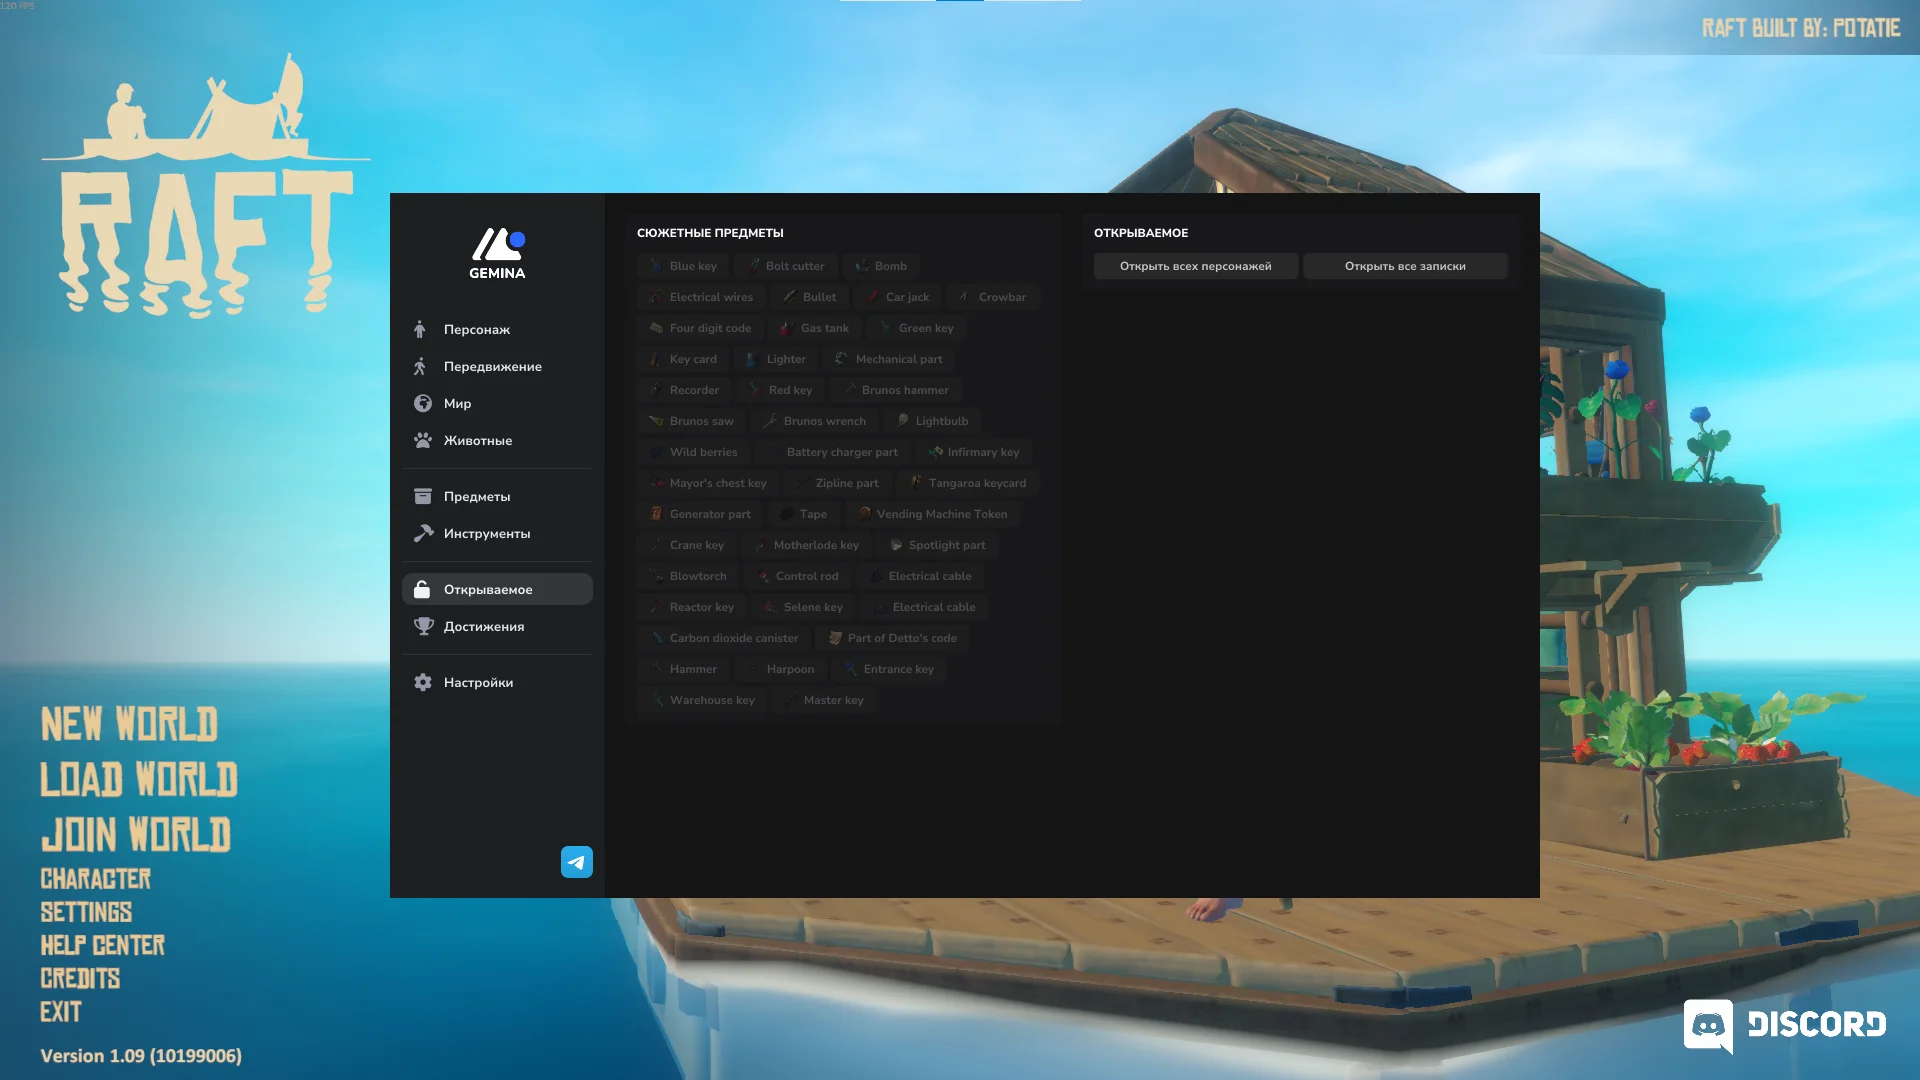Select the Мир globe icon
Viewport: 1920px width, 1080px height.
tap(423, 403)
